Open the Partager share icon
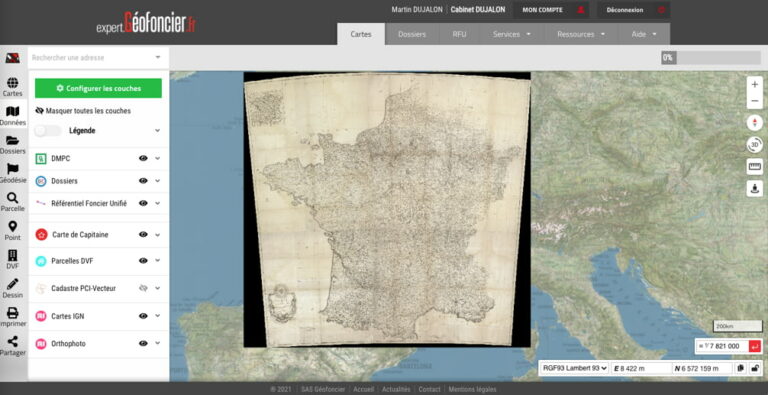 pyautogui.click(x=13, y=341)
